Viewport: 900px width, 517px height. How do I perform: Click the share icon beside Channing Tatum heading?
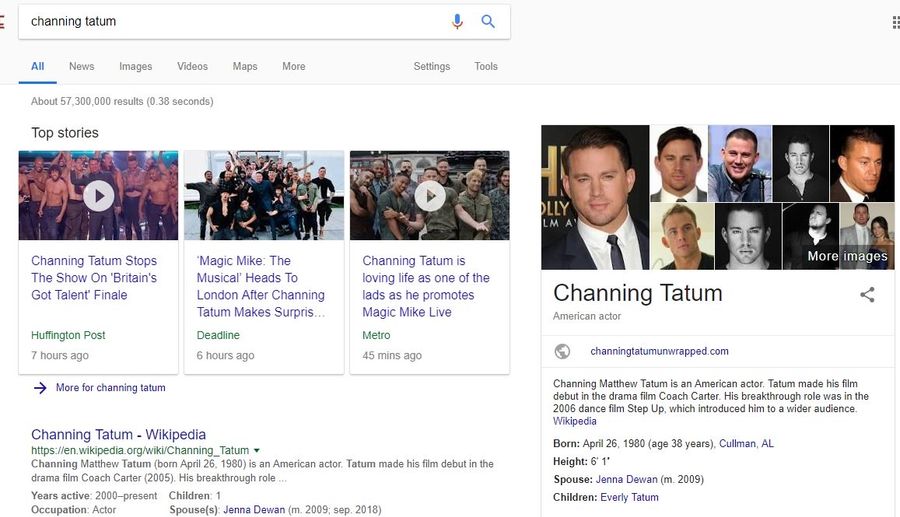tap(867, 294)
